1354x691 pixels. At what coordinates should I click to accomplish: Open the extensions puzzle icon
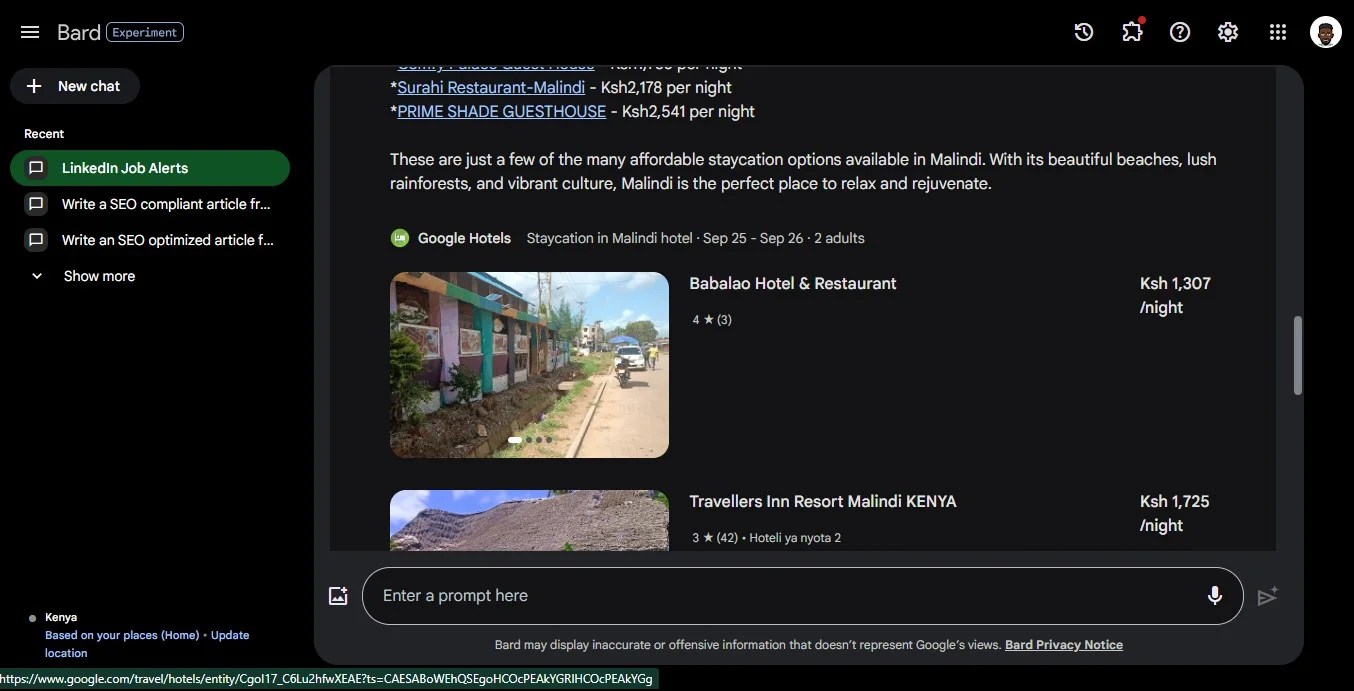point(1132,32)
